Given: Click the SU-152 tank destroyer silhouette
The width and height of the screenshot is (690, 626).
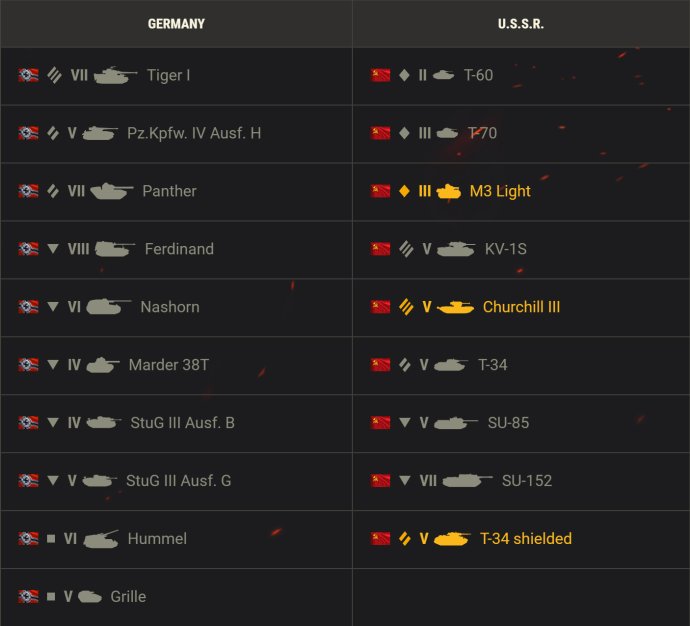Looking at the screenshot, I should pos(466,480).
